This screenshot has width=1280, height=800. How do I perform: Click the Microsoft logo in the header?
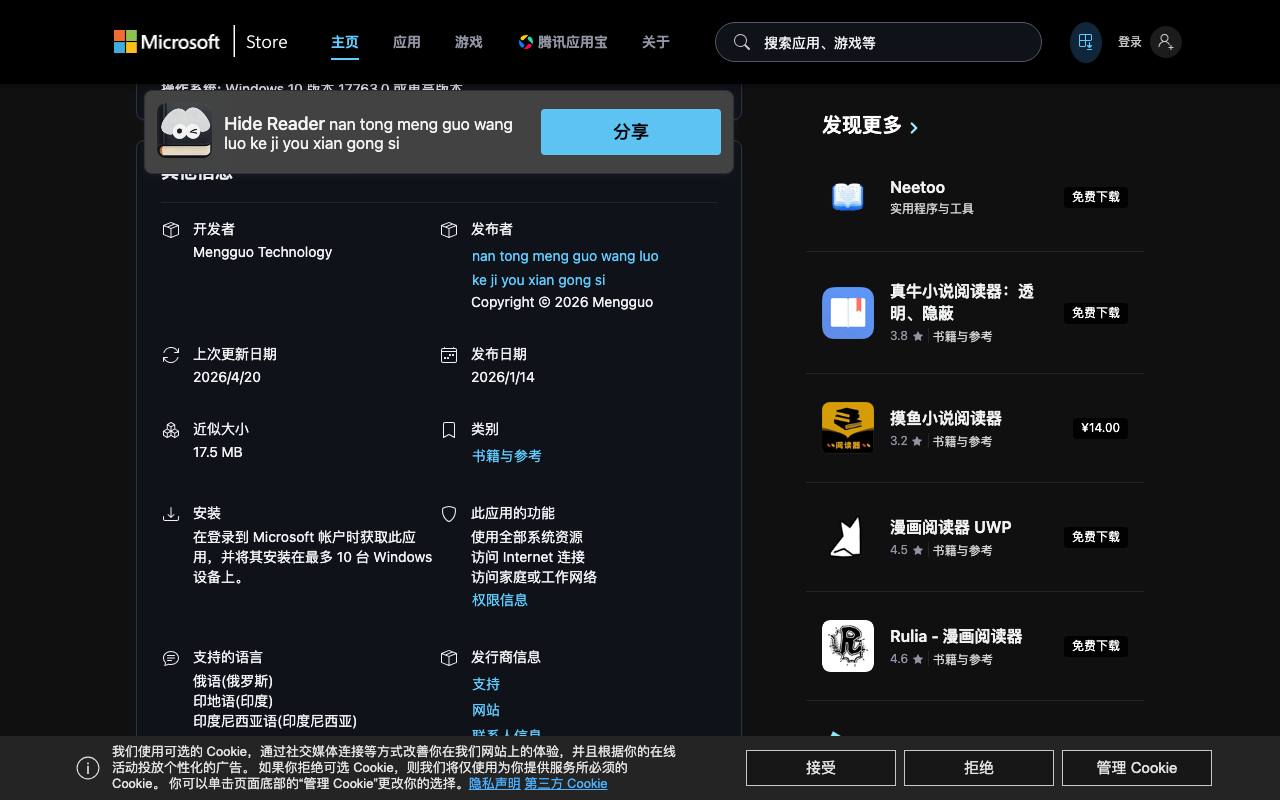point(167,42)
